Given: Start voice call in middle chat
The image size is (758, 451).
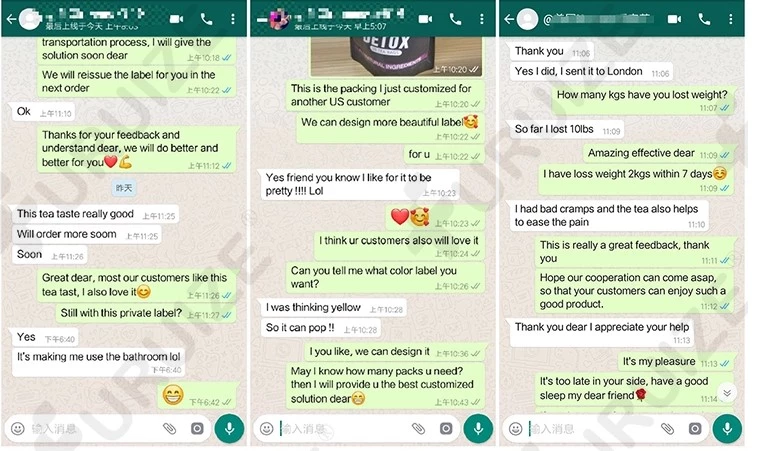Looking at the screenshot, I should click(x=455, y=19).
